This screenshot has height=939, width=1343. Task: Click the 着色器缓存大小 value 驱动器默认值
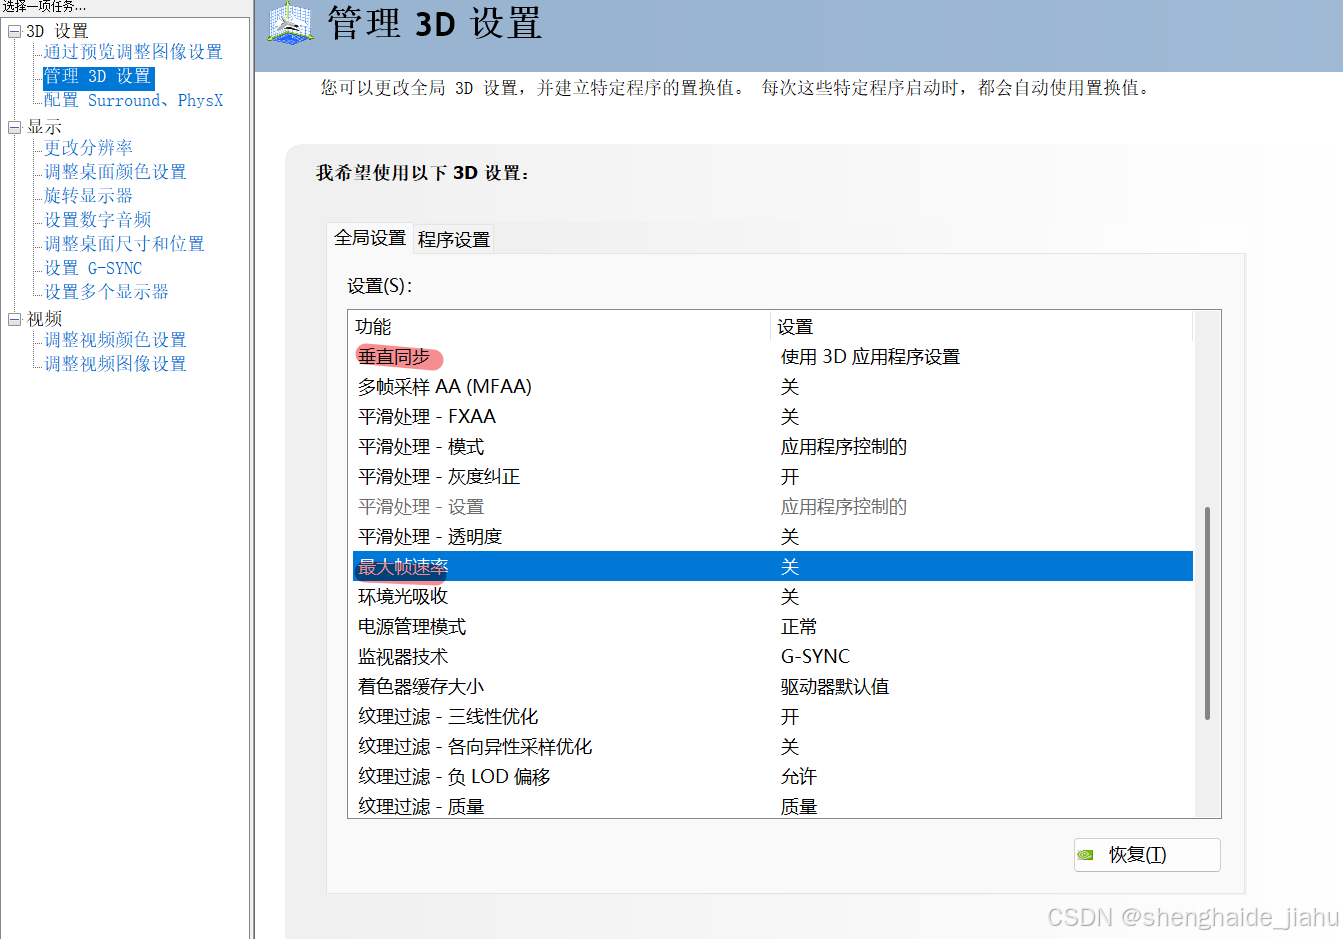coord(835,687)
